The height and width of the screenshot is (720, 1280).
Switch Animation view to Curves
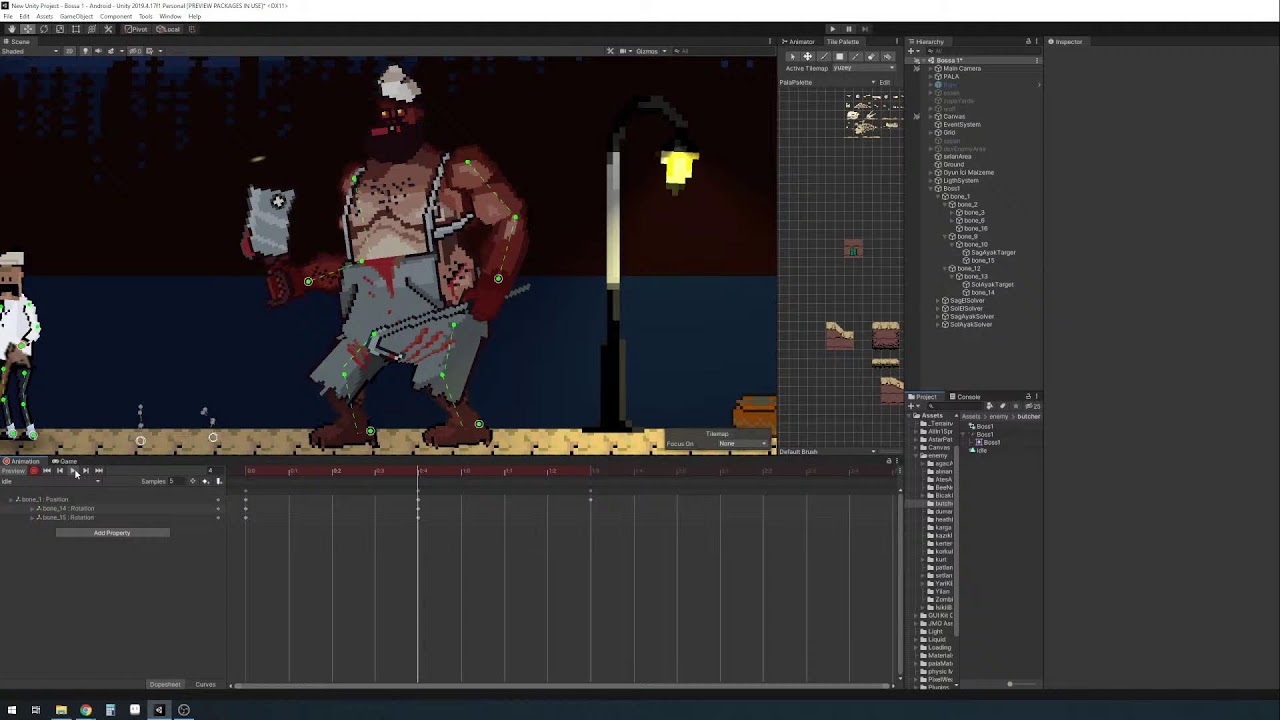(x=205, y=685)
